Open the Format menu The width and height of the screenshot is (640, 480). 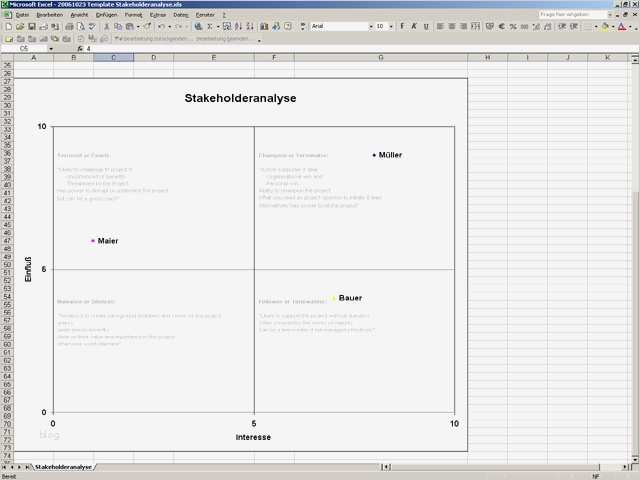[x=133, y=15]
